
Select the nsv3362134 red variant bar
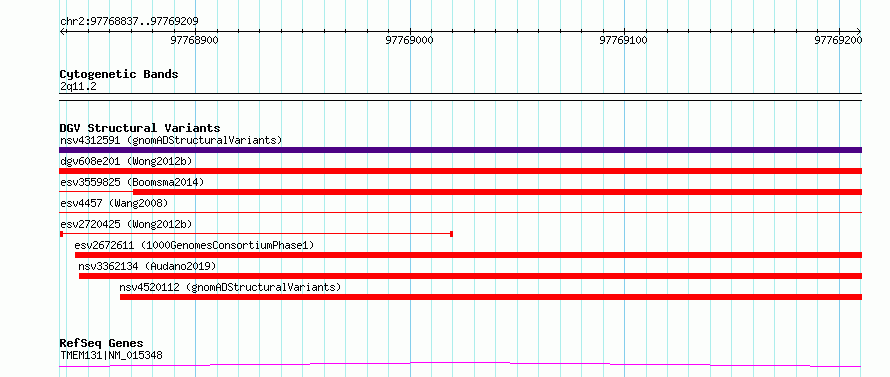coord(471,276)
